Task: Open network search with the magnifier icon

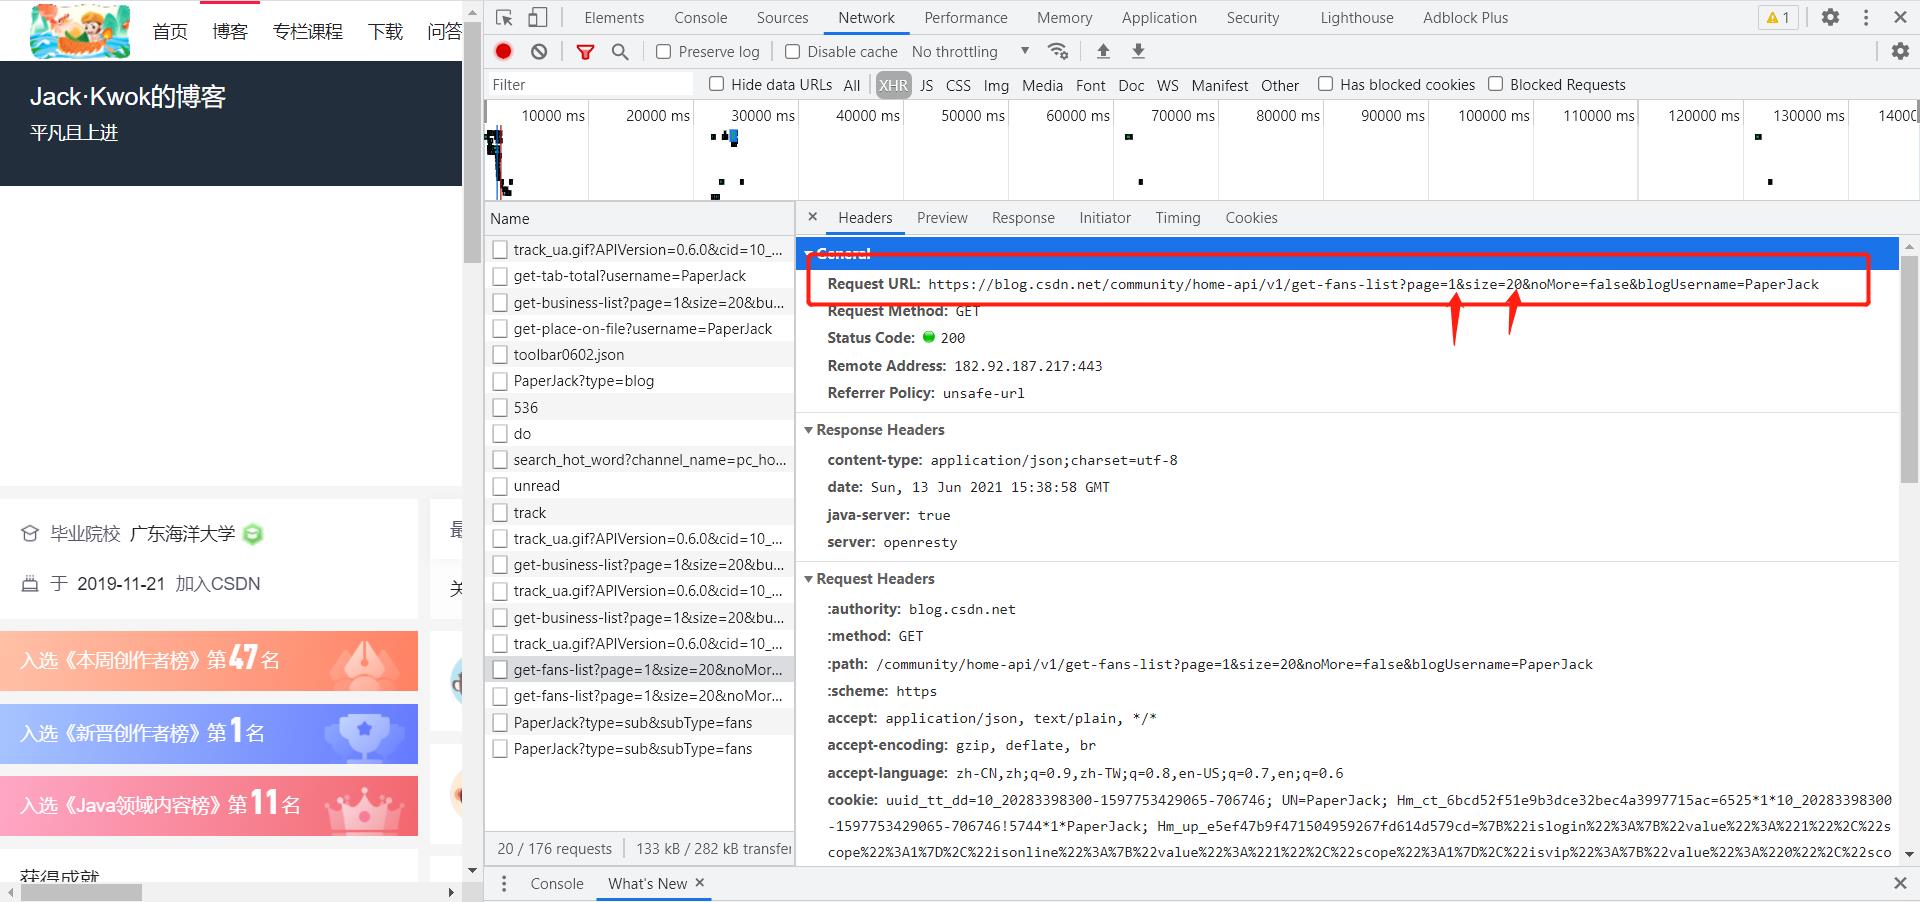Action: pyautogui.click(x=620, y=51)
